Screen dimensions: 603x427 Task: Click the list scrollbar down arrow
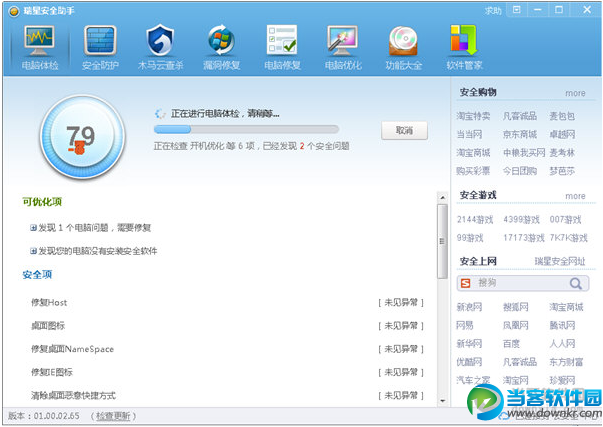443,401
